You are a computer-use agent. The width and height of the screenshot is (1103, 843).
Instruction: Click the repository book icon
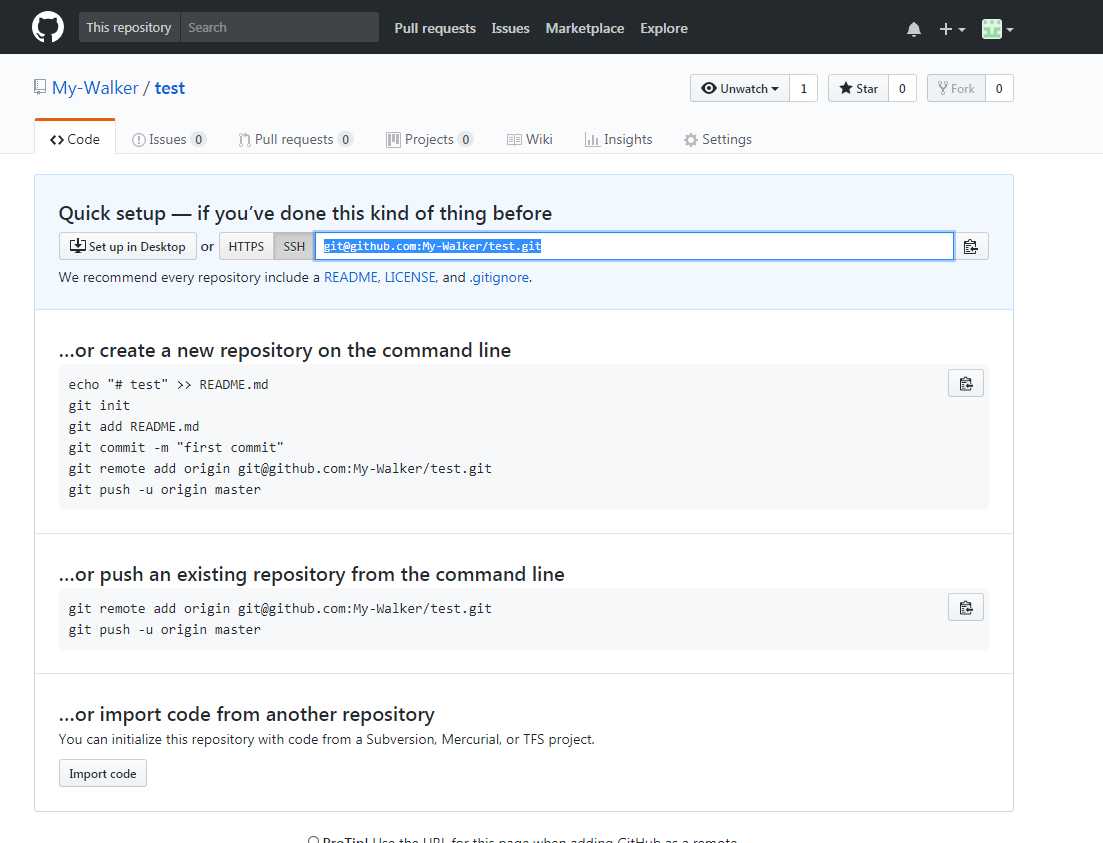click(40, 87)
